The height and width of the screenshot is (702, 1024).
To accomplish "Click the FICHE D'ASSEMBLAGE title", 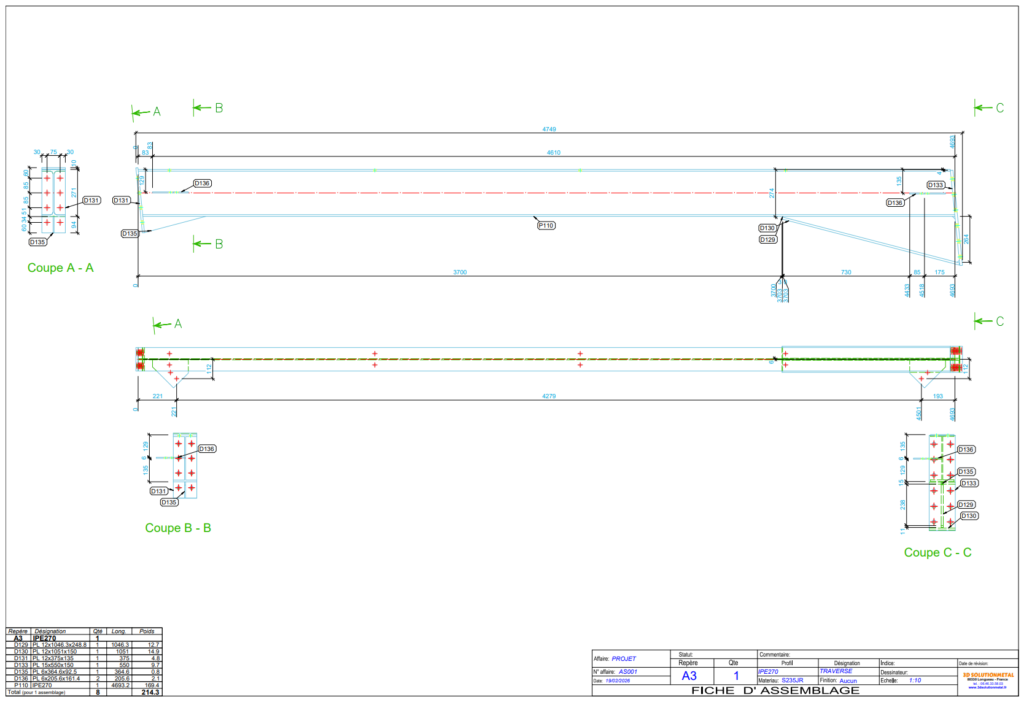I will pos(766,690).
